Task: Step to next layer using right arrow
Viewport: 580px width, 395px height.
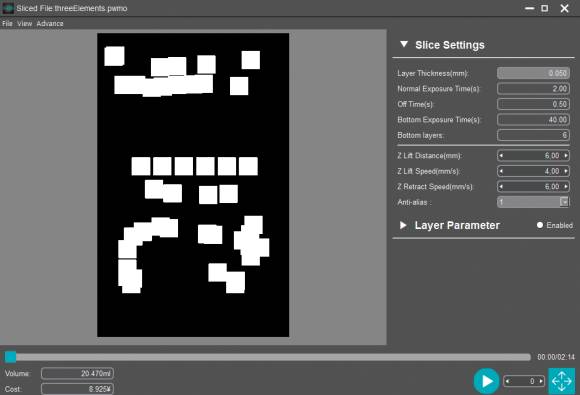Action: click(x=541, y=381)
